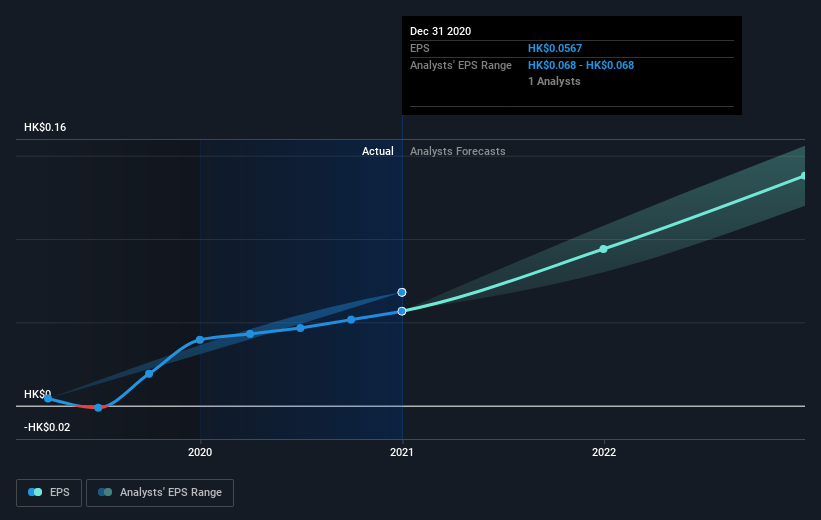Click the 2022 x-axis label
The image size is (821, 520).
604,452
